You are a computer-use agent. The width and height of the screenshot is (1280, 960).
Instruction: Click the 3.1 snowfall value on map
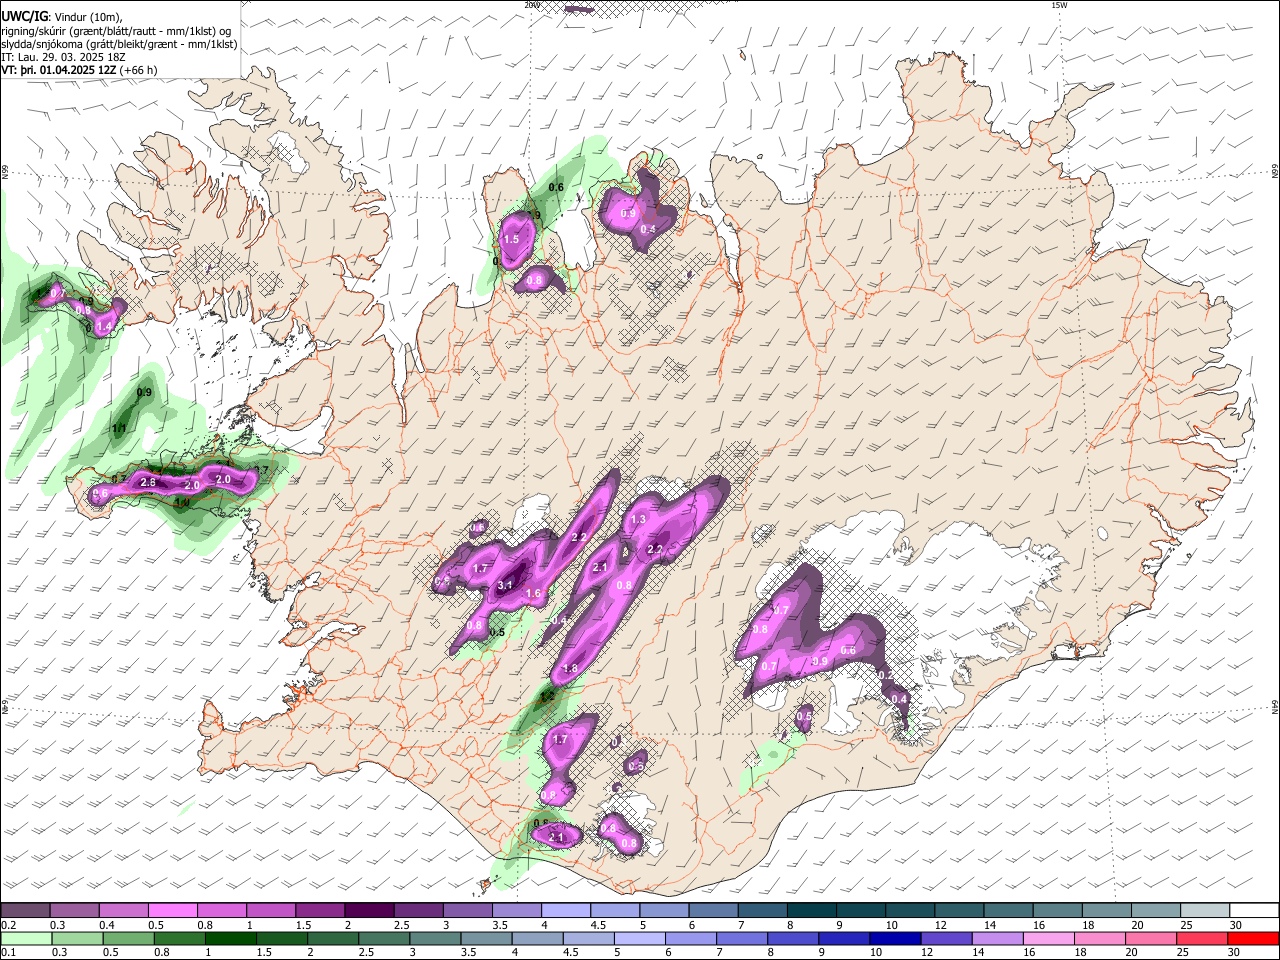pyautogui.click(x=505, y=586)
